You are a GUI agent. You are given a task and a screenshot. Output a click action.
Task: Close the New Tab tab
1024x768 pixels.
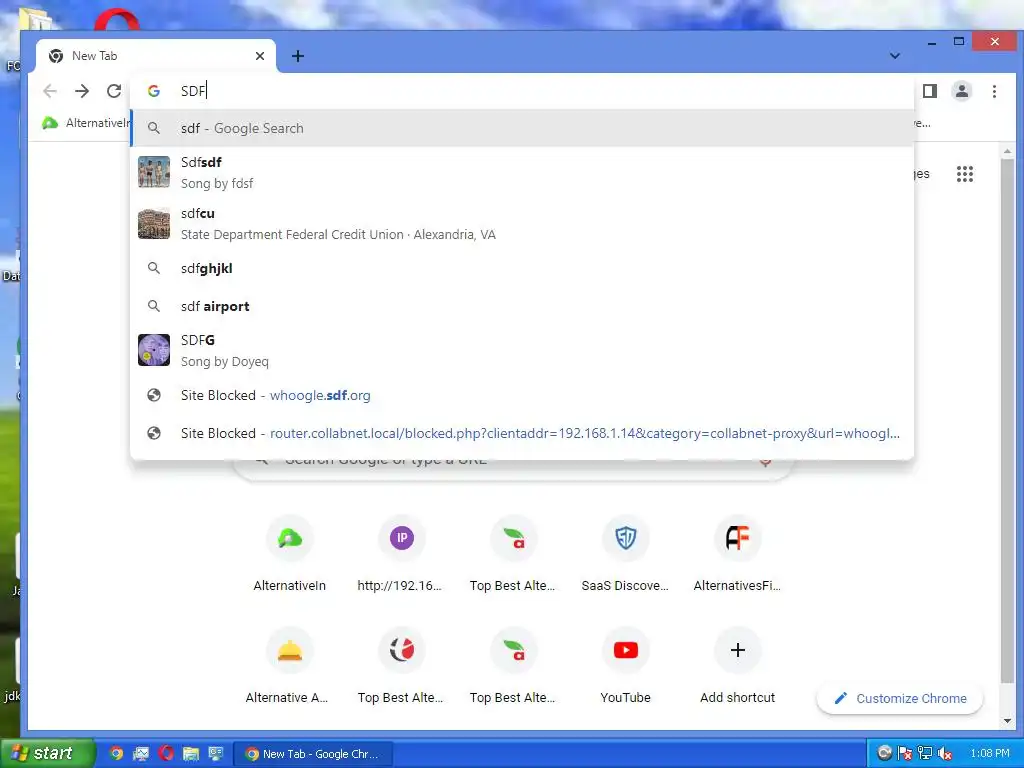pos(260,56)
